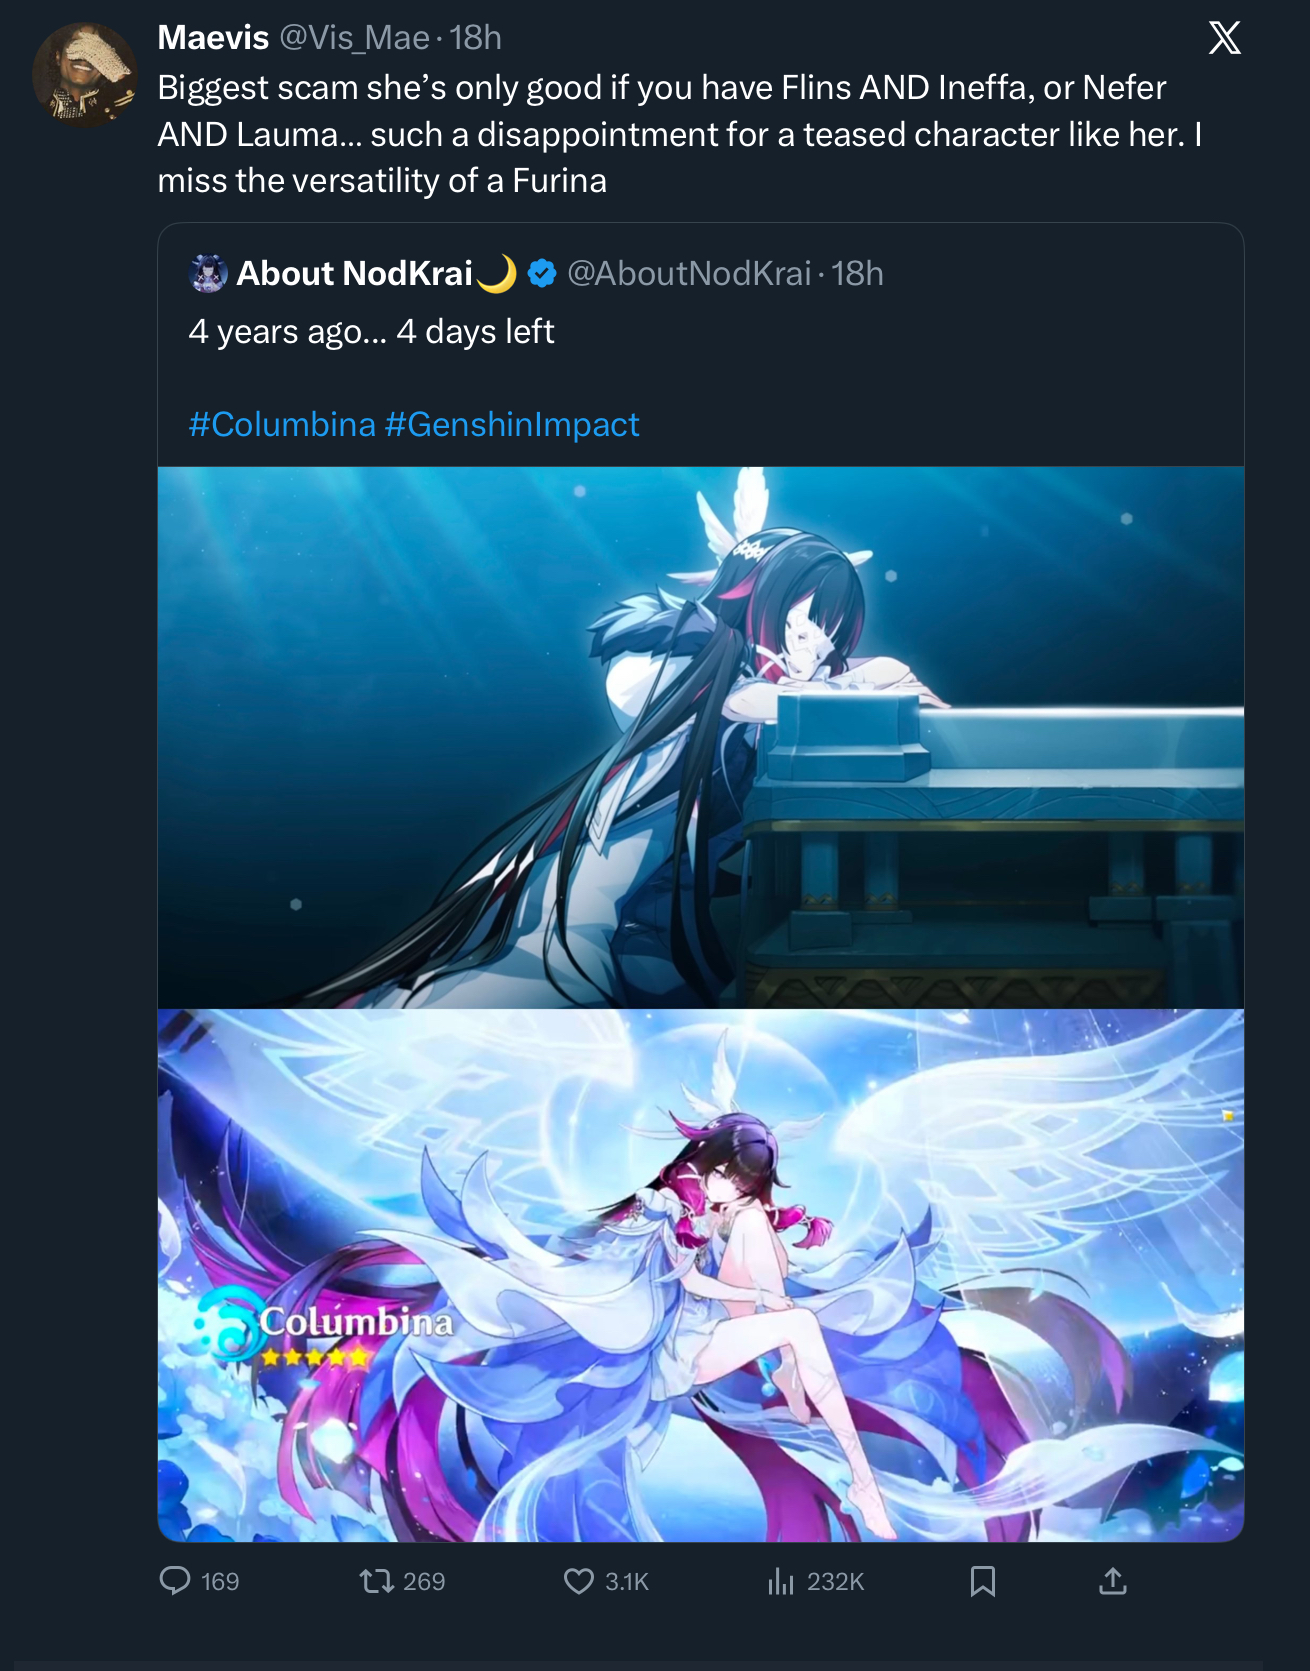Bookmark this tweet
The image size is (1310, 1671).
[983, 1580]
